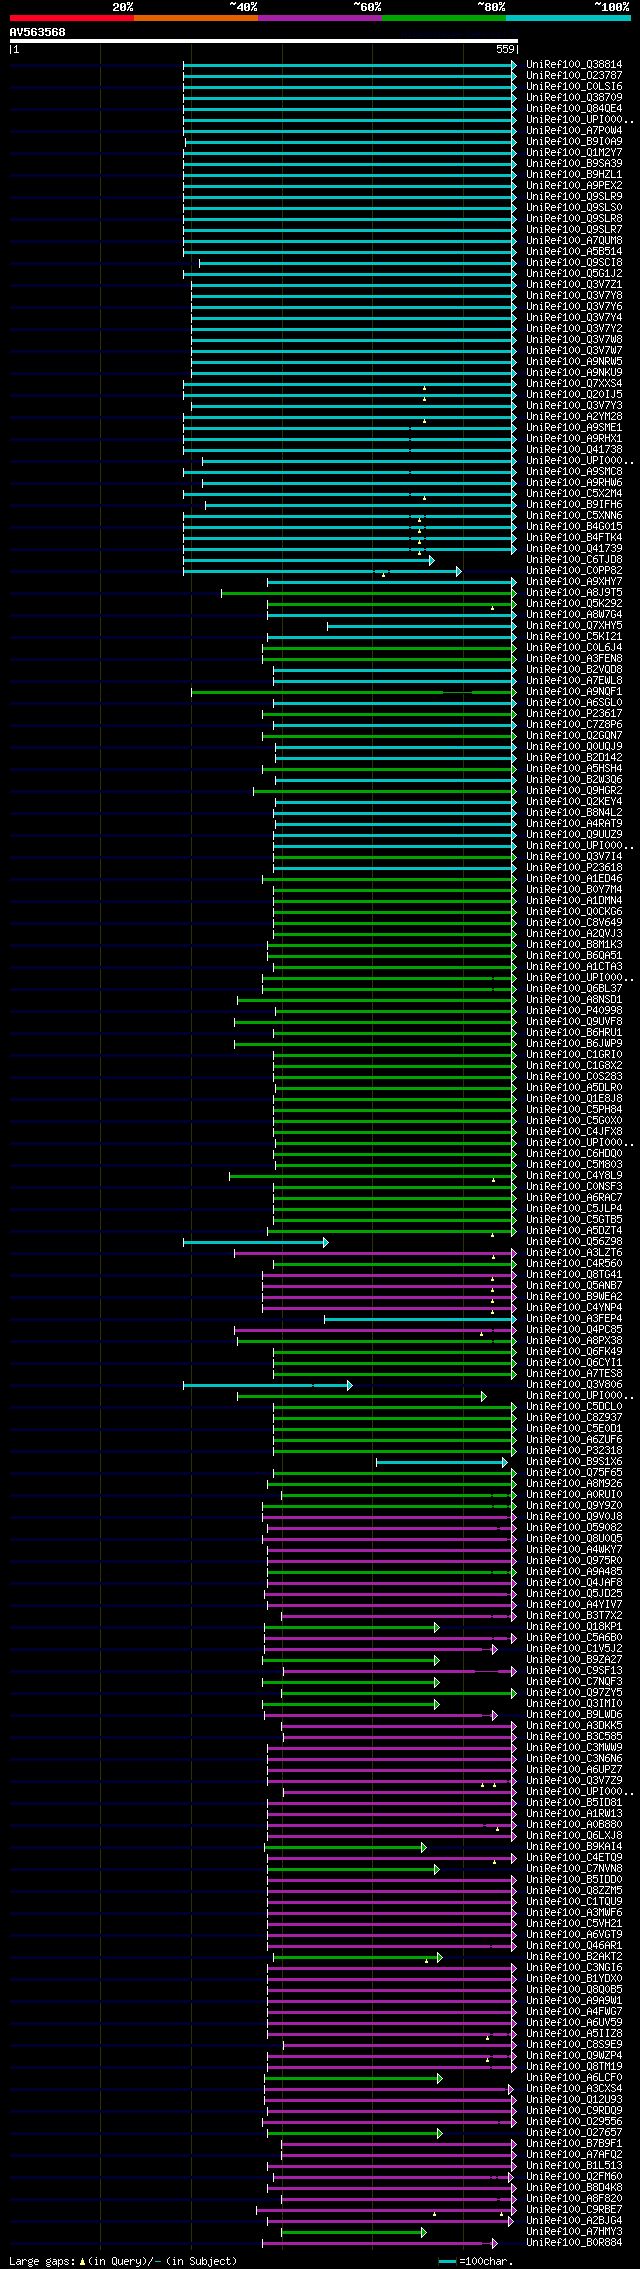Select hit label UniRef100_B9HZL1
640x2269 pixels.
click(x=574, y=174)
